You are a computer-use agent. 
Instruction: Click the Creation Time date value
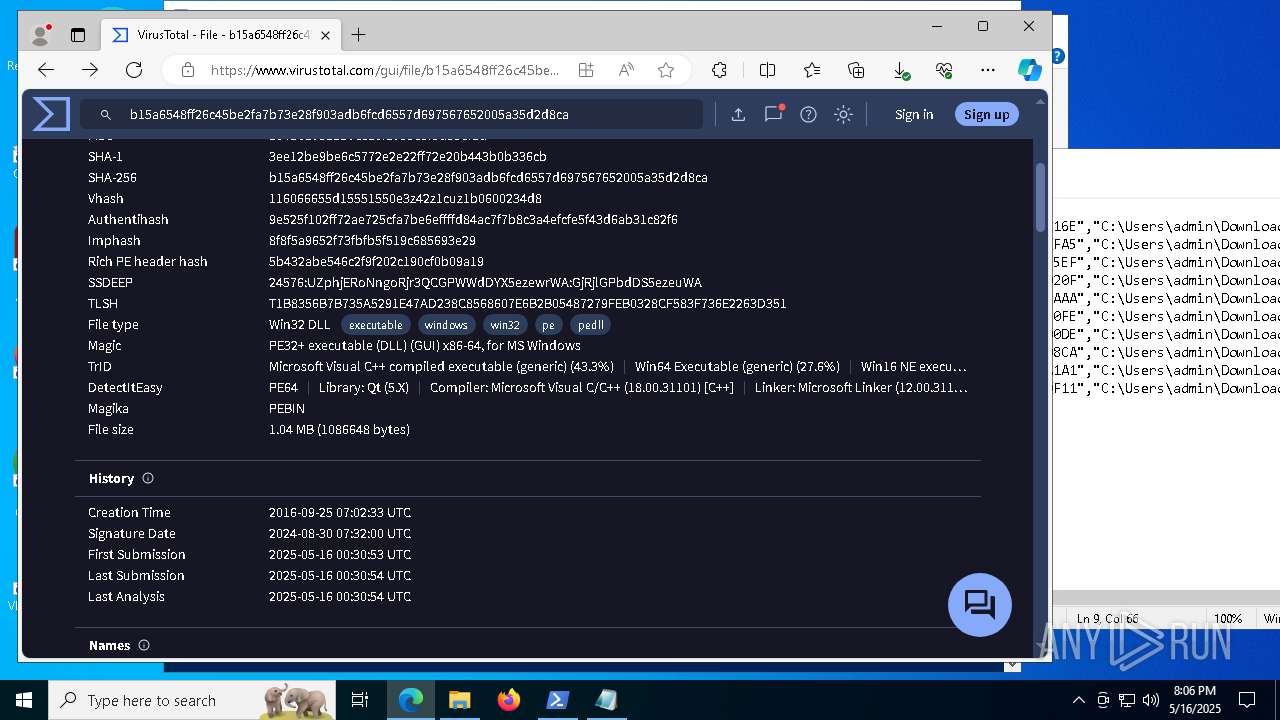point(340,512)
